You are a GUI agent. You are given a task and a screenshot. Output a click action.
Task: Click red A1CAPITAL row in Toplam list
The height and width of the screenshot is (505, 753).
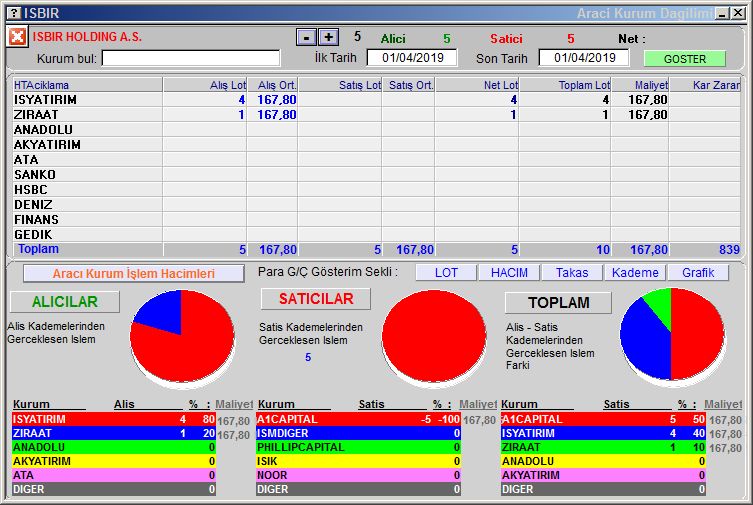tap(603, 419)
